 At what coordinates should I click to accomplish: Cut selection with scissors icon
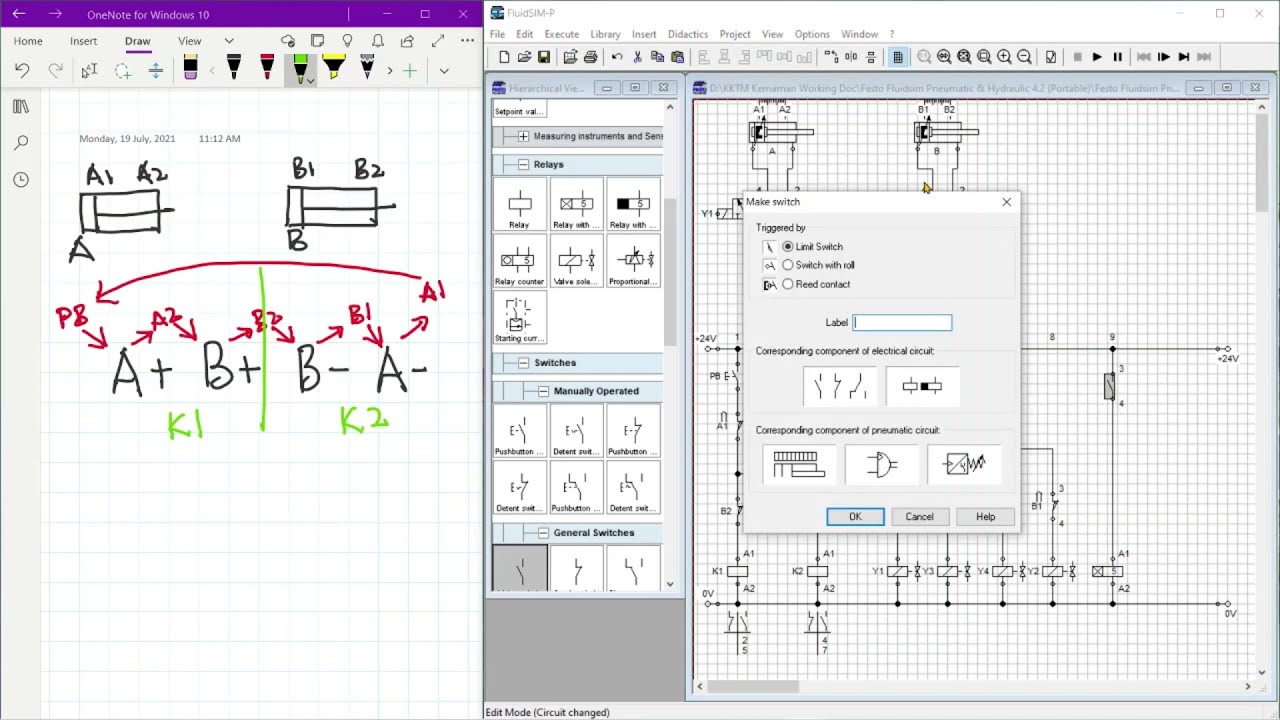638,57
